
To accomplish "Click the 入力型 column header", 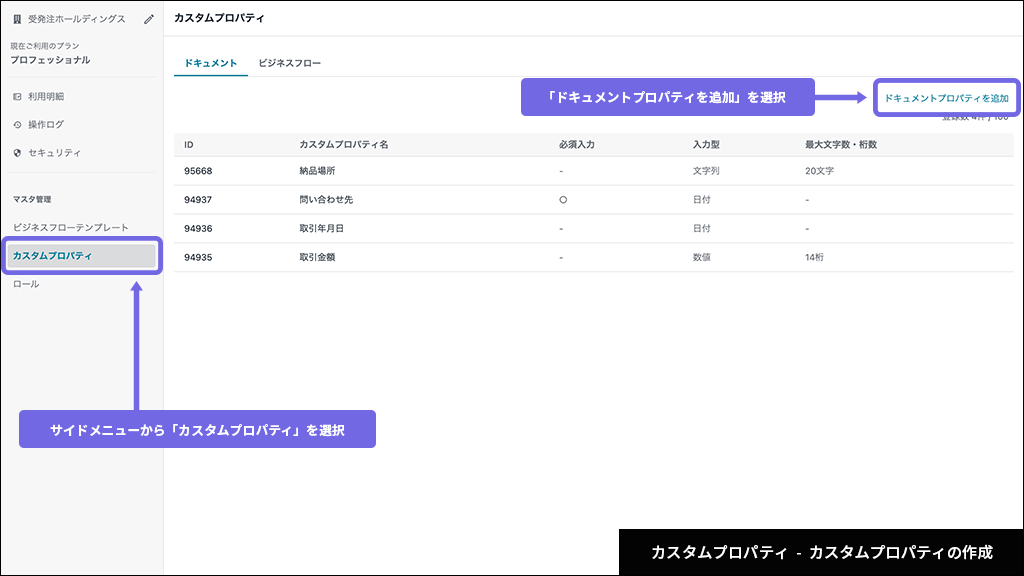I will coord(706,145).
